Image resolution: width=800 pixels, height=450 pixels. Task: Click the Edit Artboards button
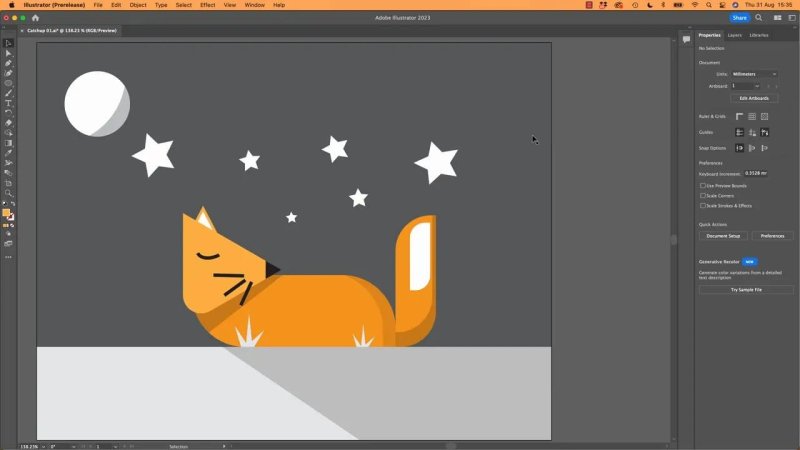point(754,98)
